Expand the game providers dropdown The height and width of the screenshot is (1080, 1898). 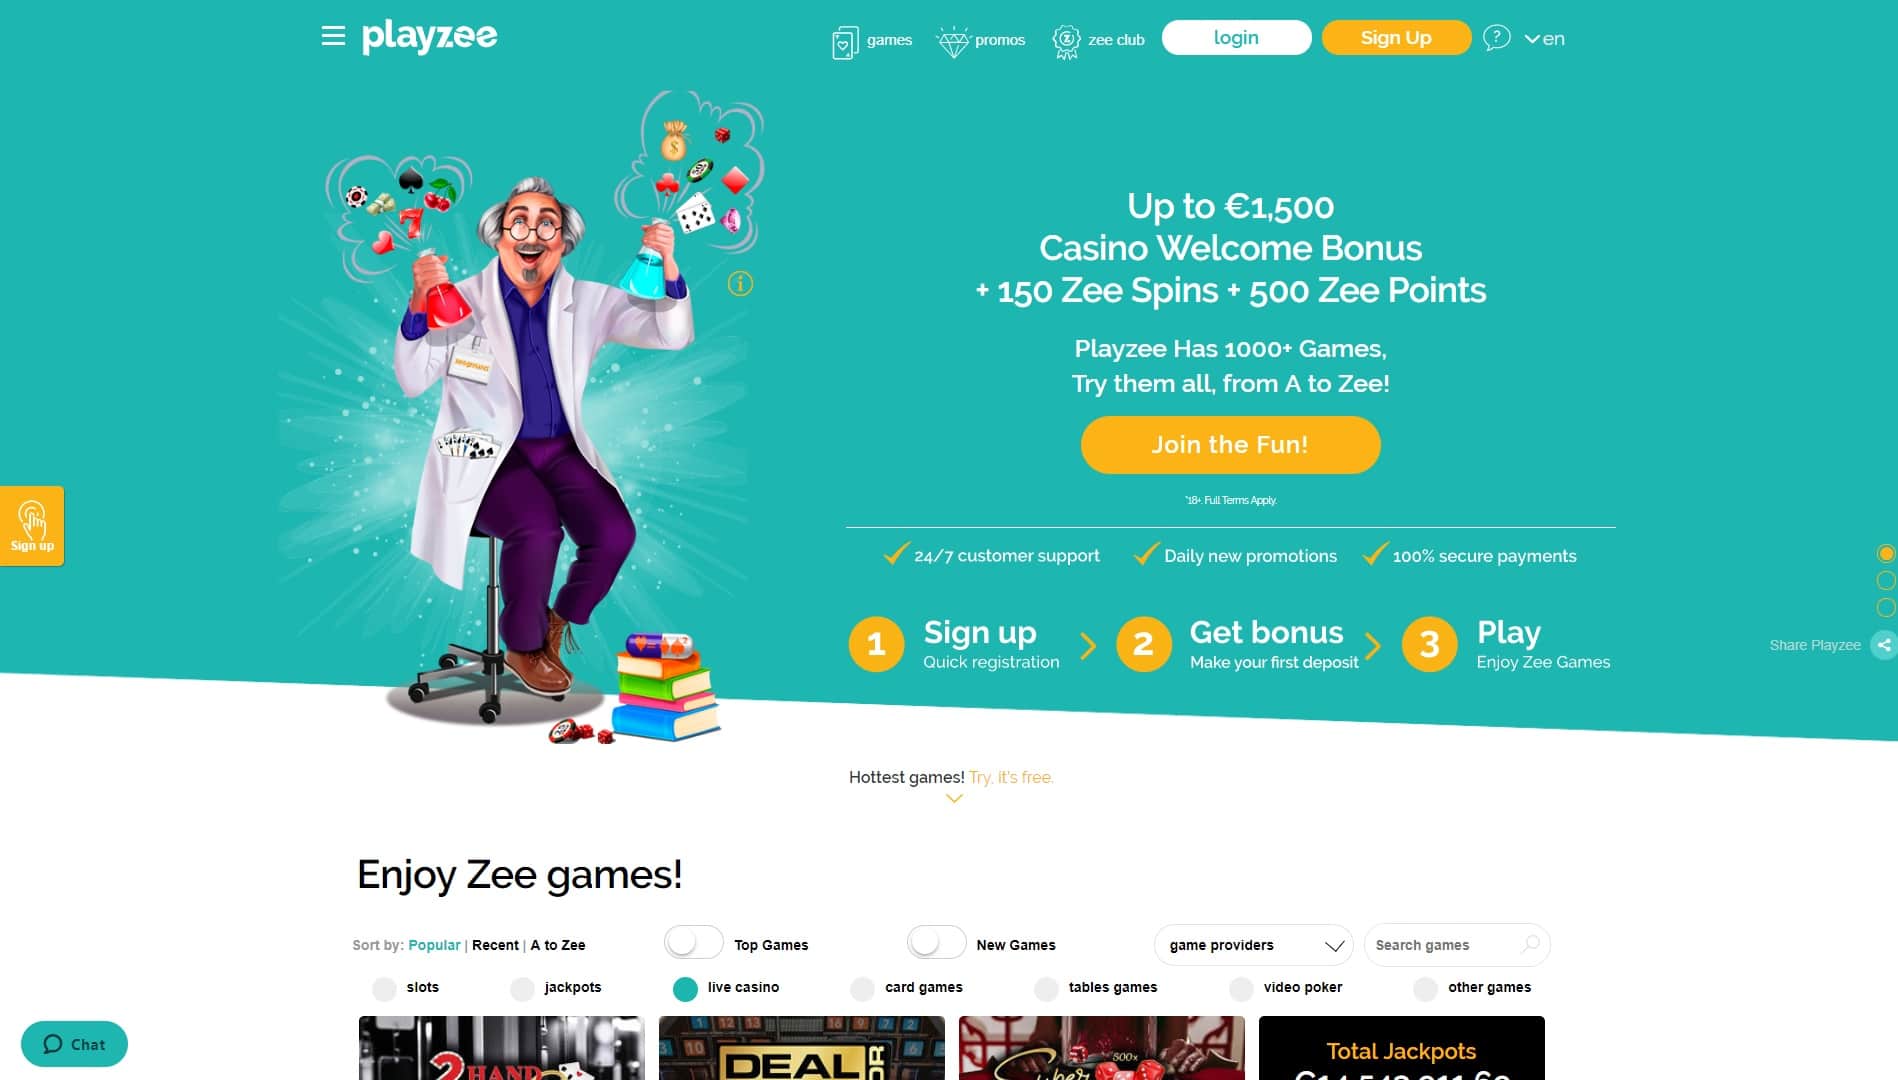pos(1253,945)
